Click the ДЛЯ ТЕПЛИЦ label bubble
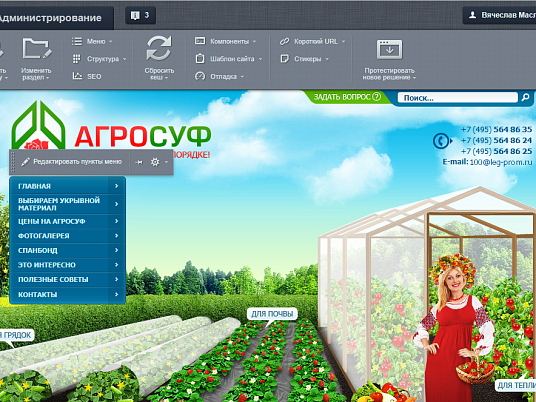The height and width of the screenshot is (402, 536). [516, 385]
